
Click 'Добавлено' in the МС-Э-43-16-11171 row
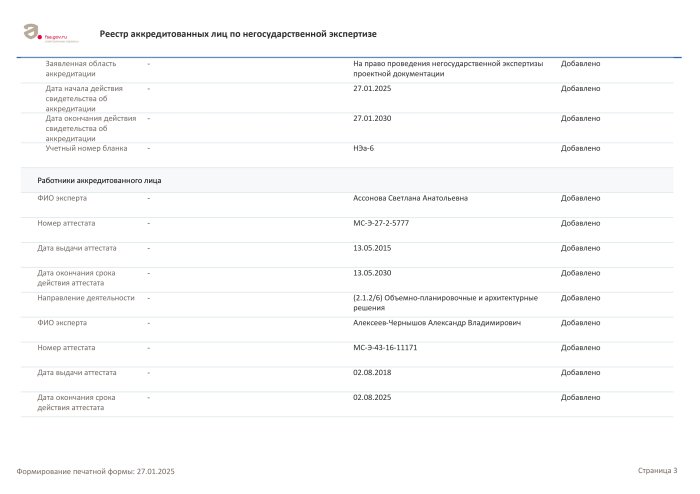click(x=580, y=348)
